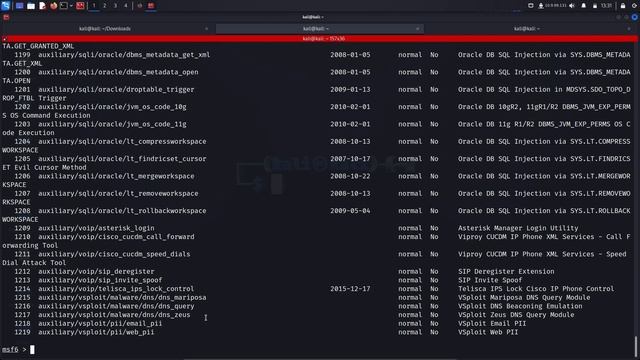
Task: Click the show desktop panel icon
Action: tap(19, 6)
